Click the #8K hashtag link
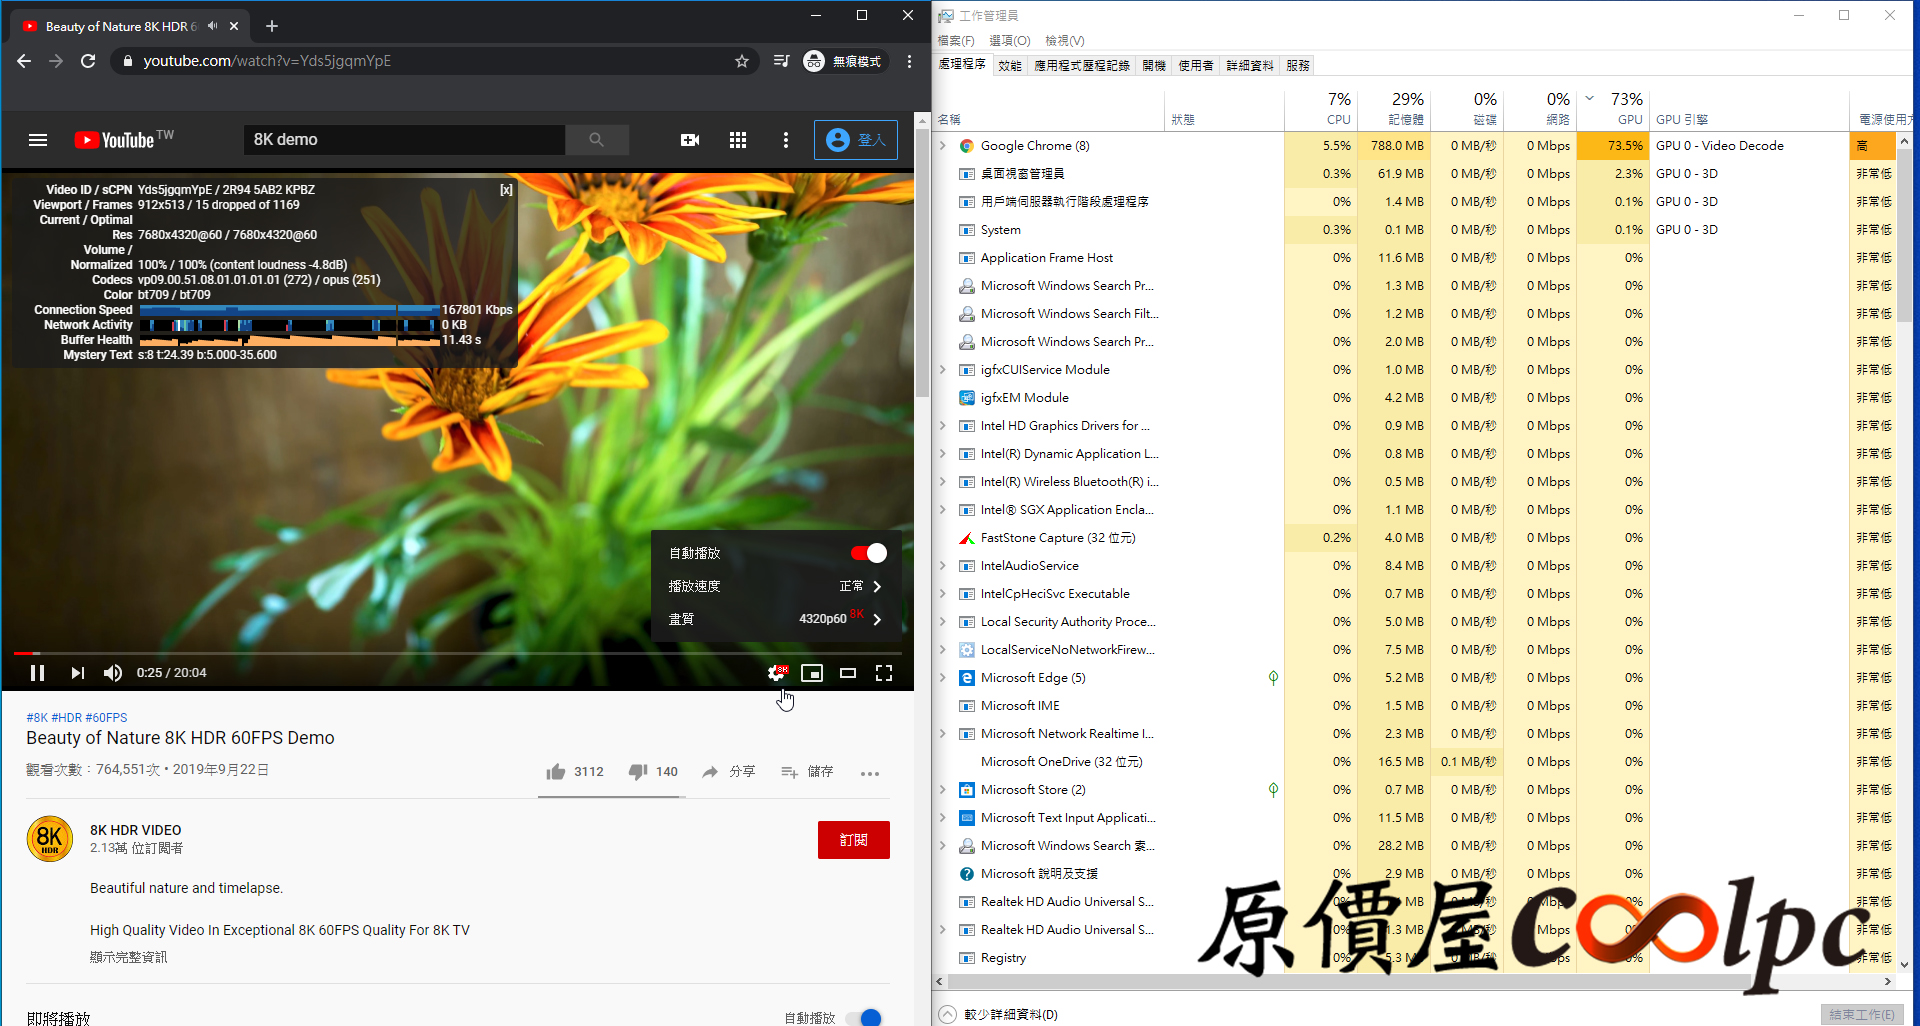The height and width of the screenshot is (1026, 1920). (37, 718)
